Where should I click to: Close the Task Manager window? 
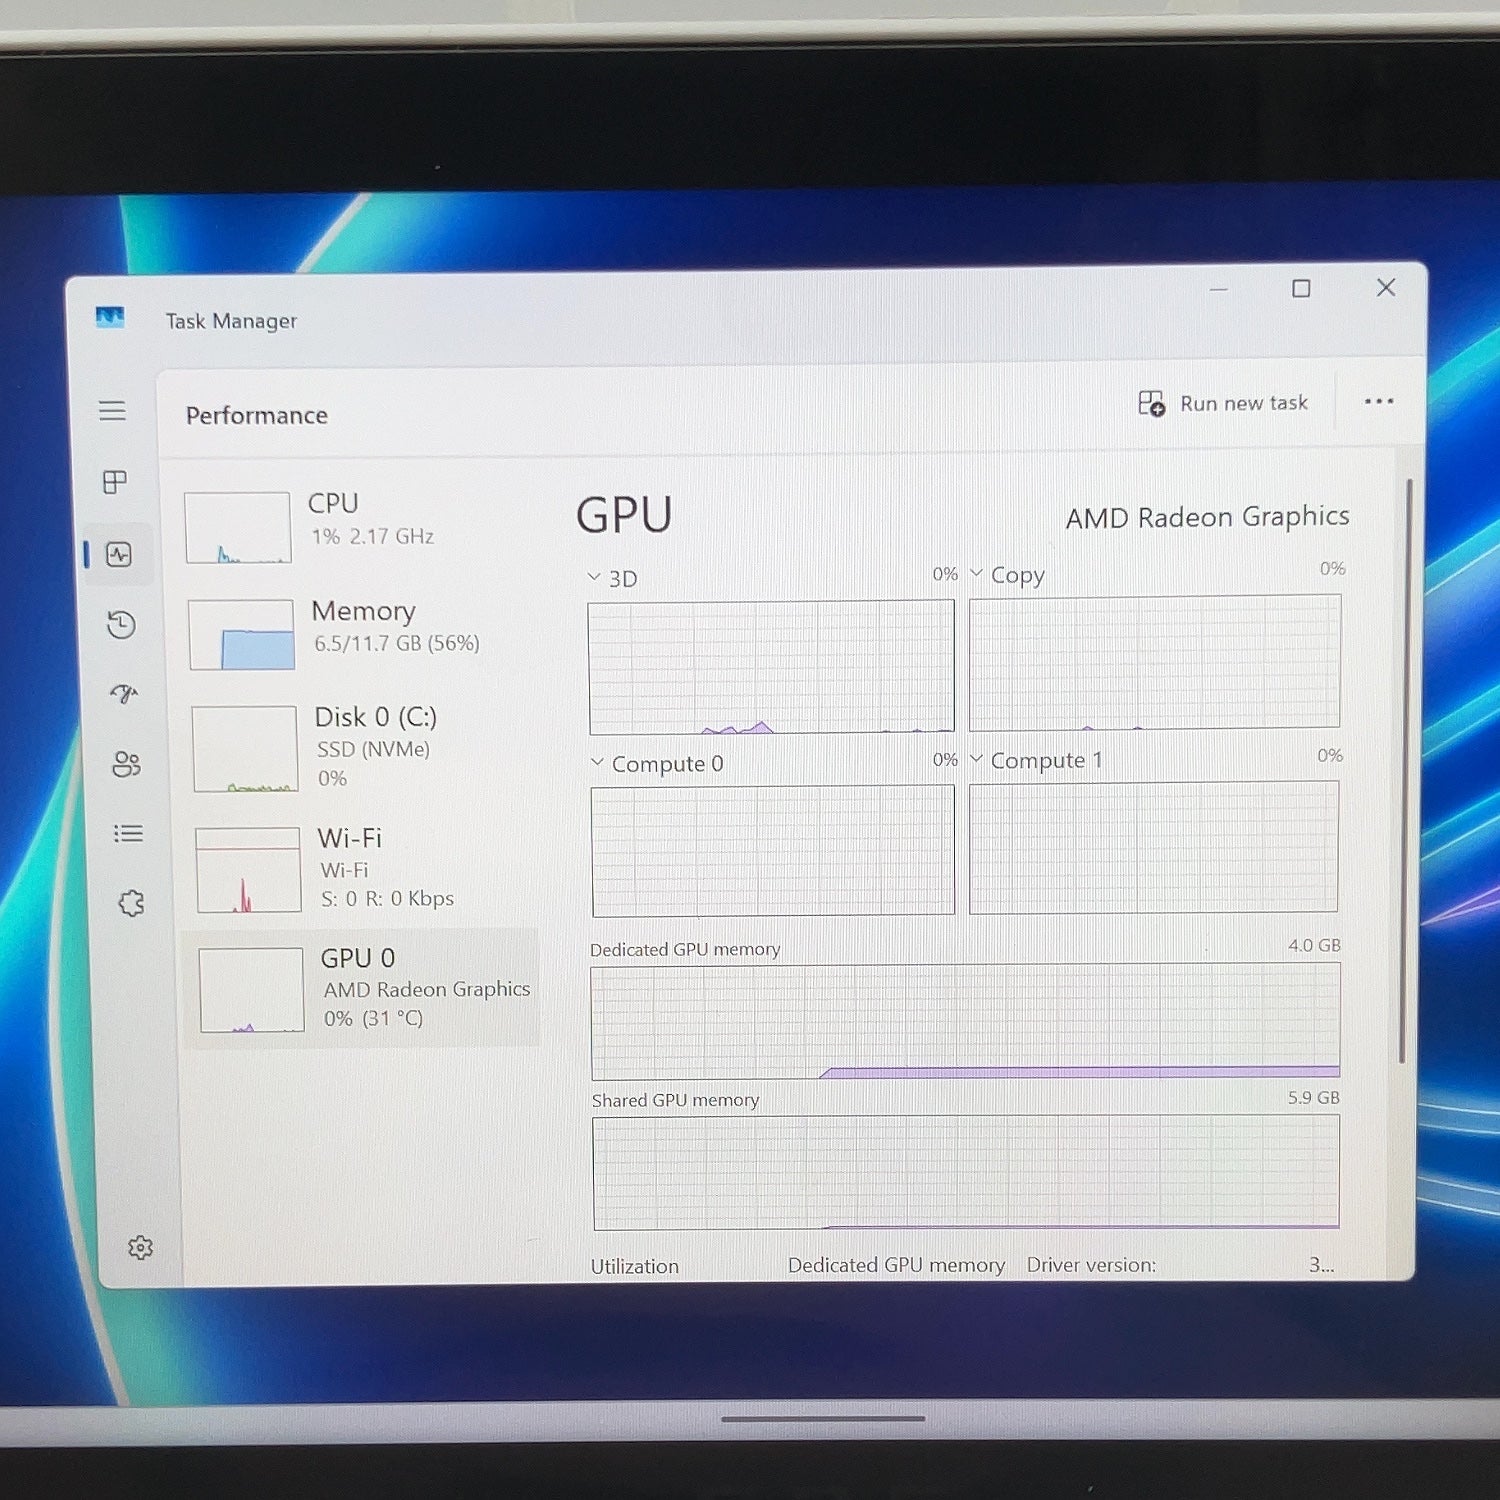[x=1386, y=287]
